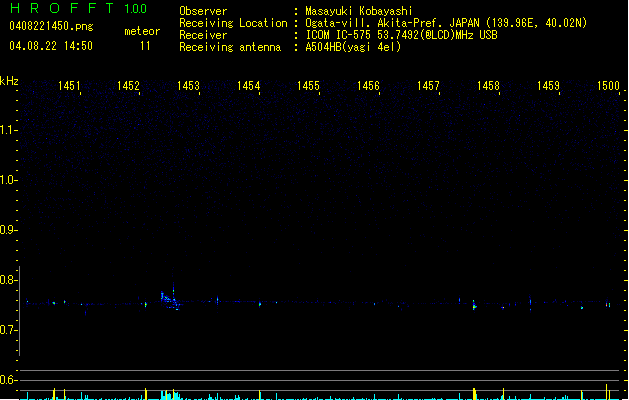Click the 0.6 kHz frequency tick label
629x400 pixels.
pos(8,380)
